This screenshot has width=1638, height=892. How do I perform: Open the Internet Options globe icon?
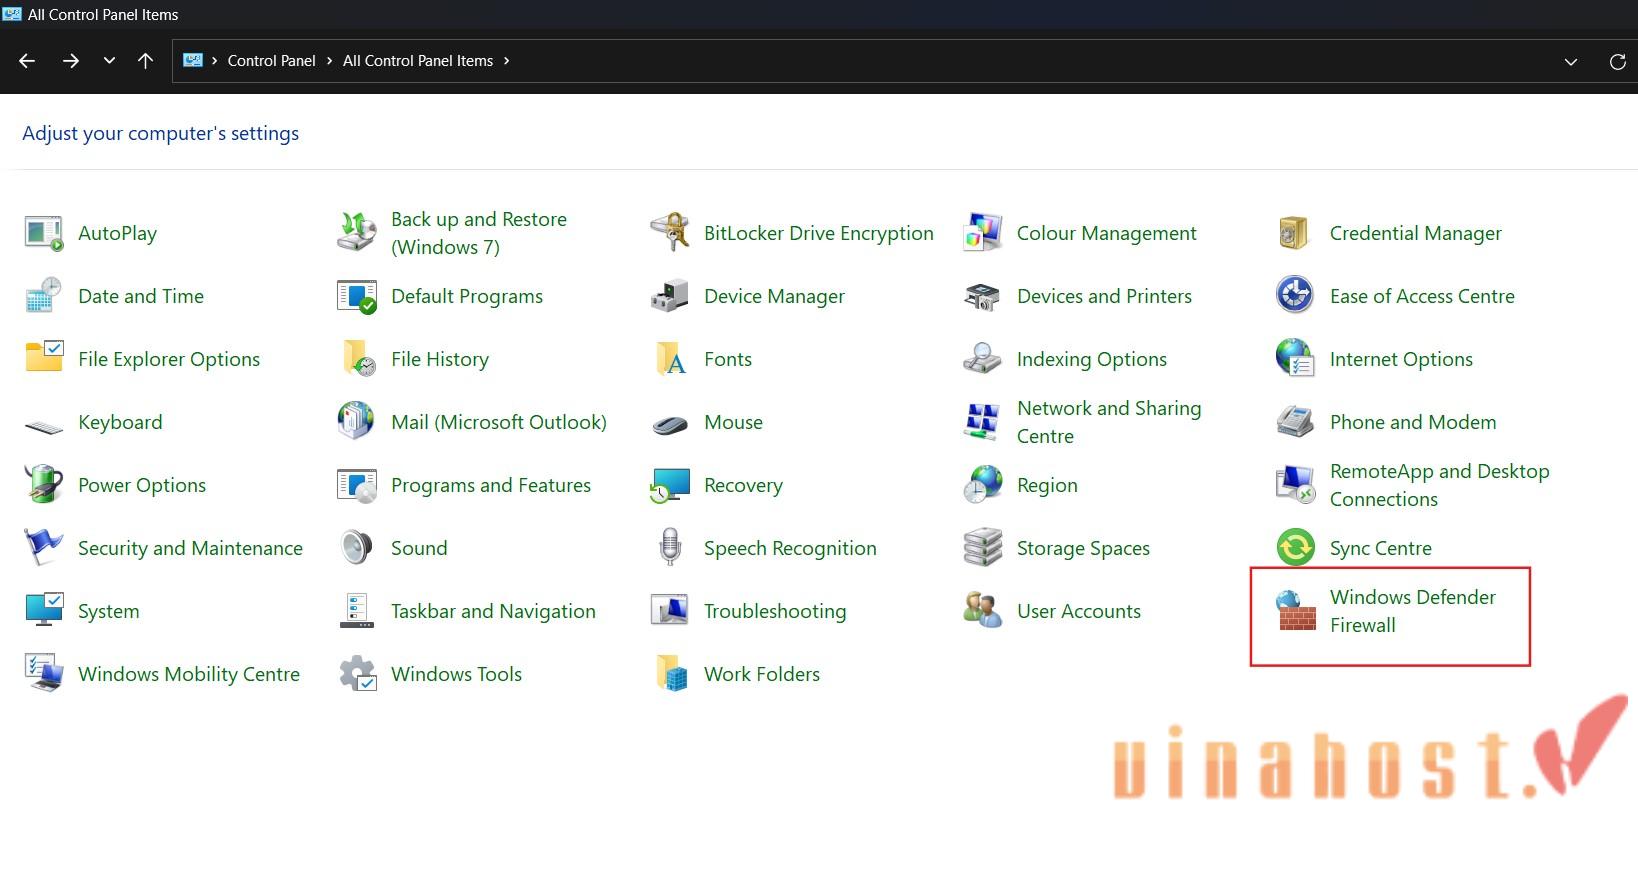(1295, 358)
